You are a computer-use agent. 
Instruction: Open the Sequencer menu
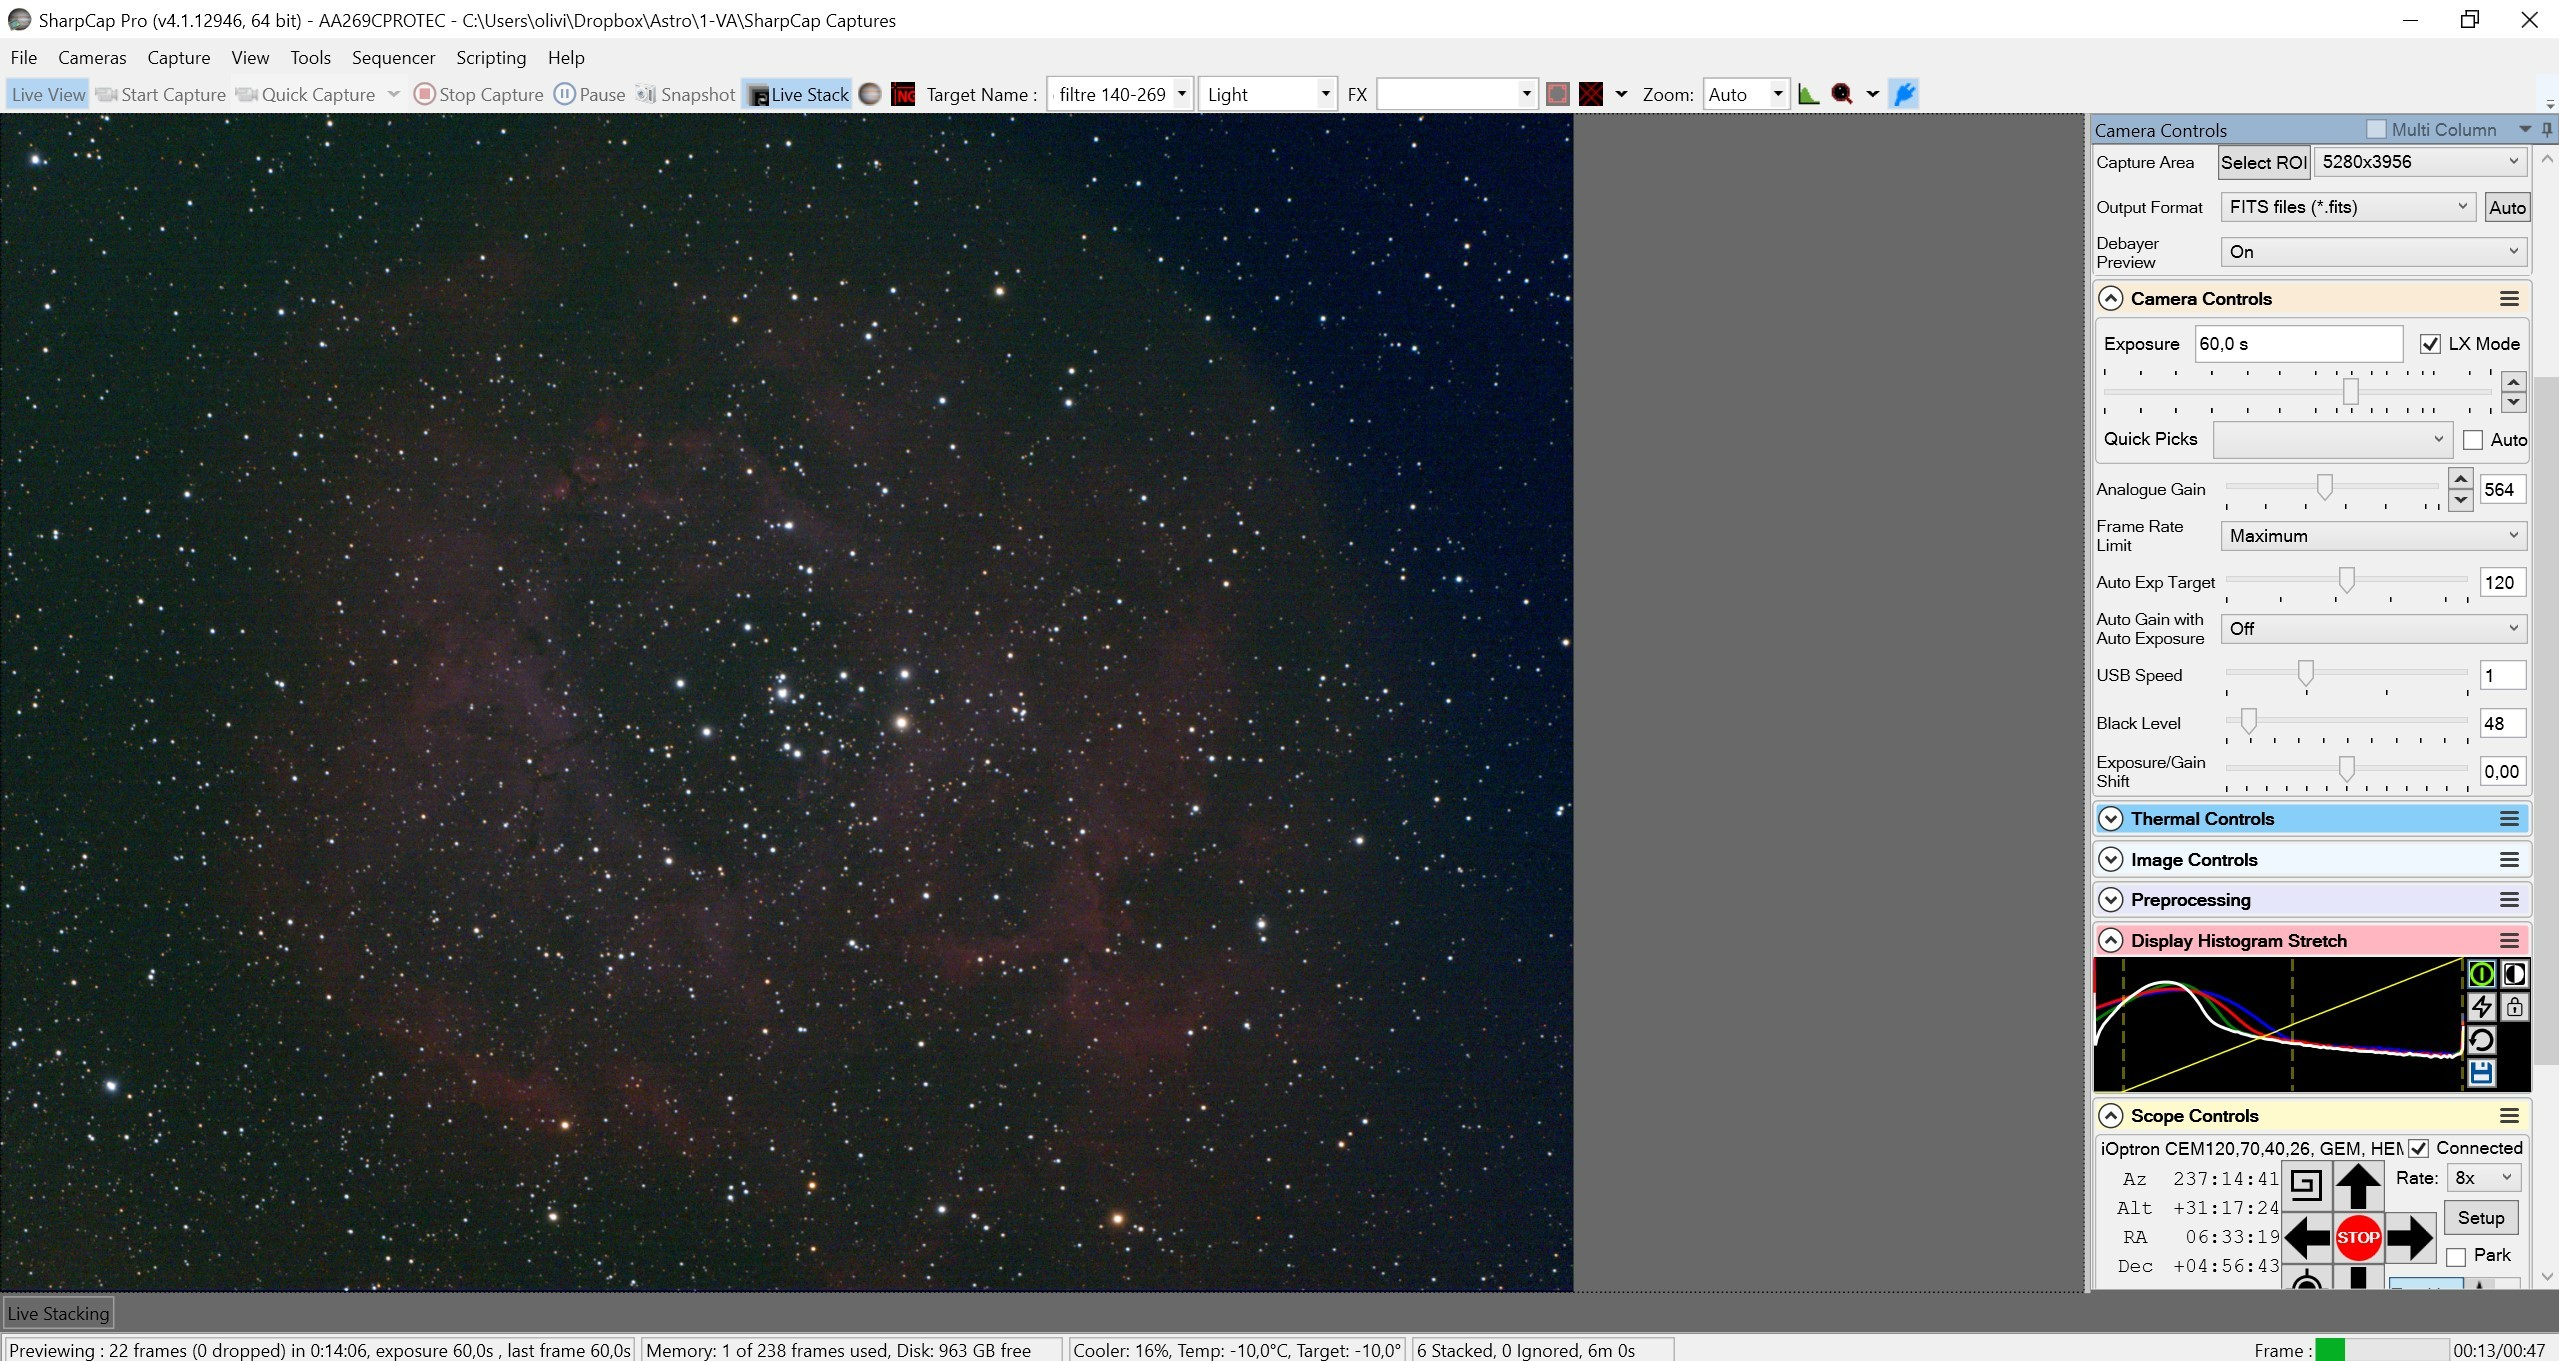[393, 58]
